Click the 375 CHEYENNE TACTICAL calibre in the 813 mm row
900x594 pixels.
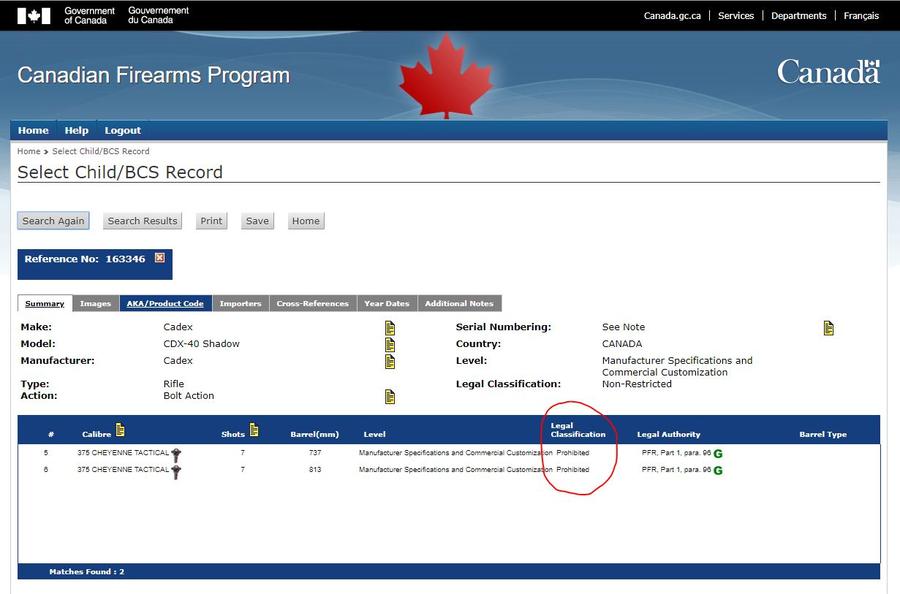(x=123, y=469)
